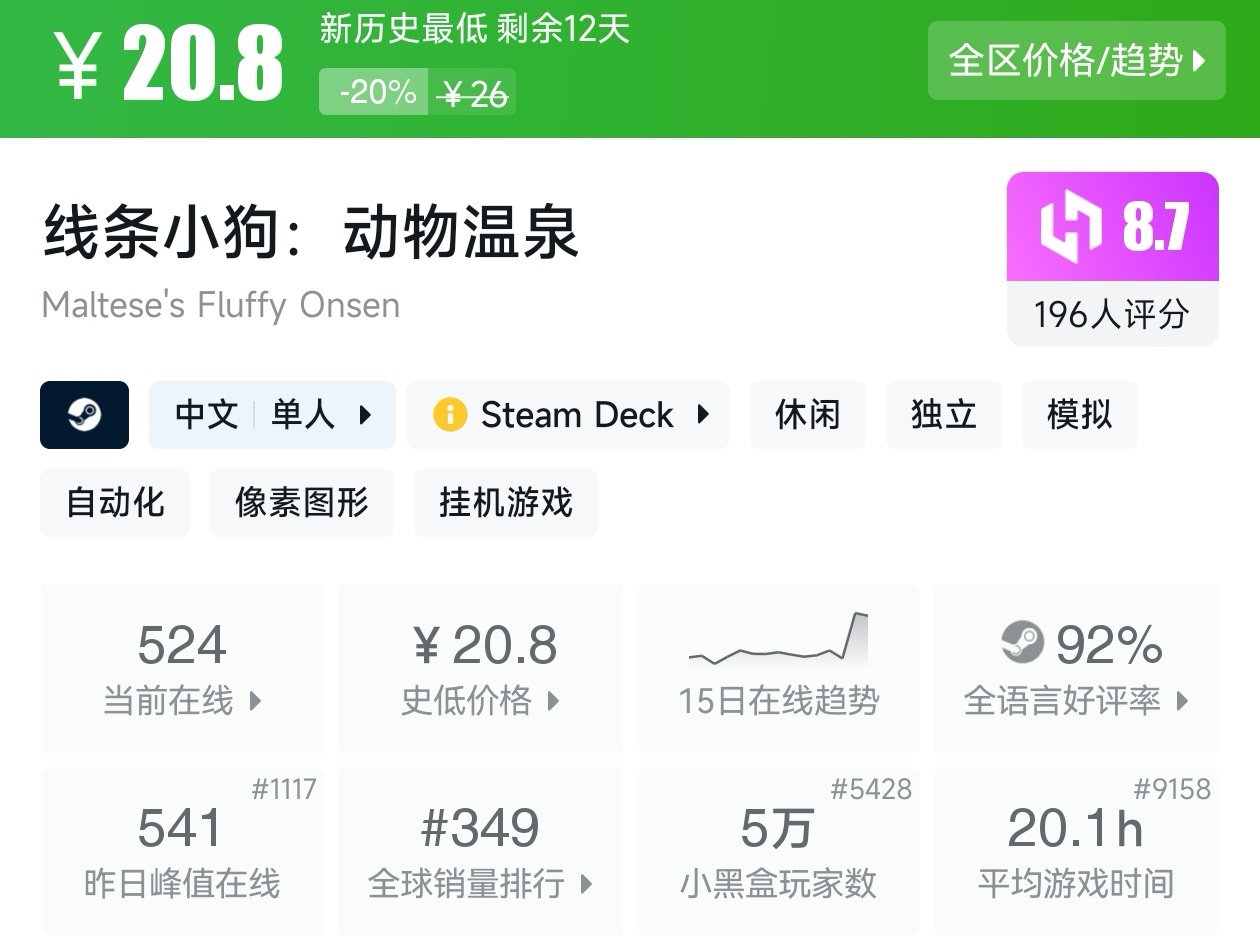Click the yen symbol in the green banner
This screenshot has height=948, width=1260.
click(x=77, y=68)
